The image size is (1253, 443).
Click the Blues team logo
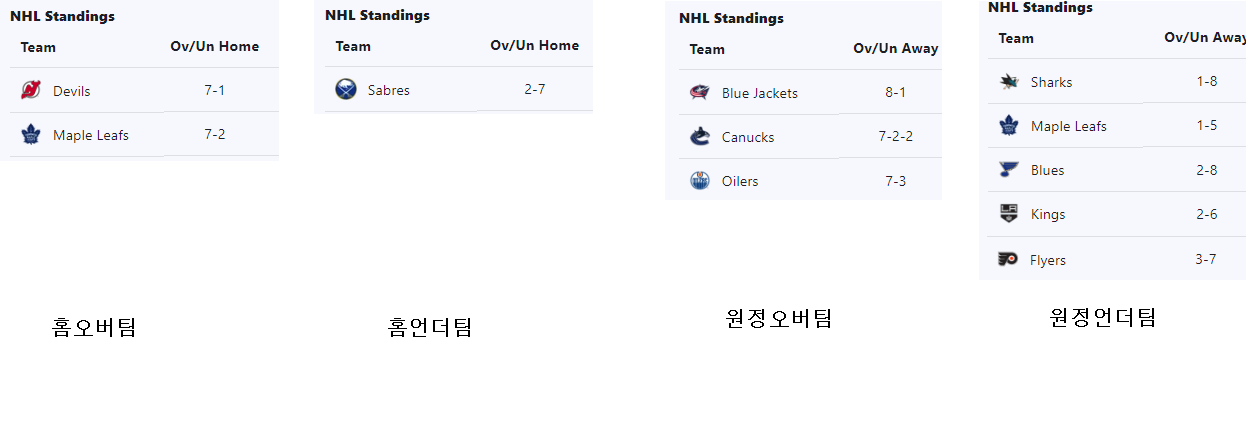coord(1008,170)
